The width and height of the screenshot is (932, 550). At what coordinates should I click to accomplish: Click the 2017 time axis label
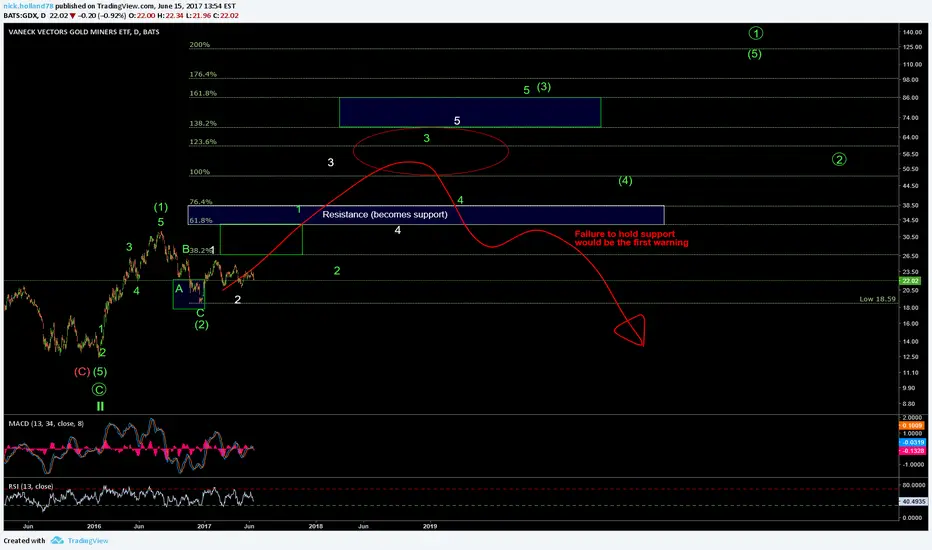click(204, 526)
